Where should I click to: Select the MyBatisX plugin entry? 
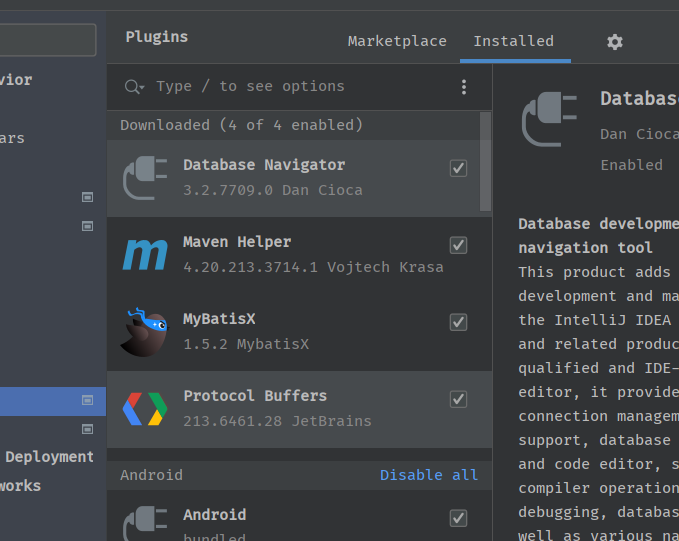(300, 332)
